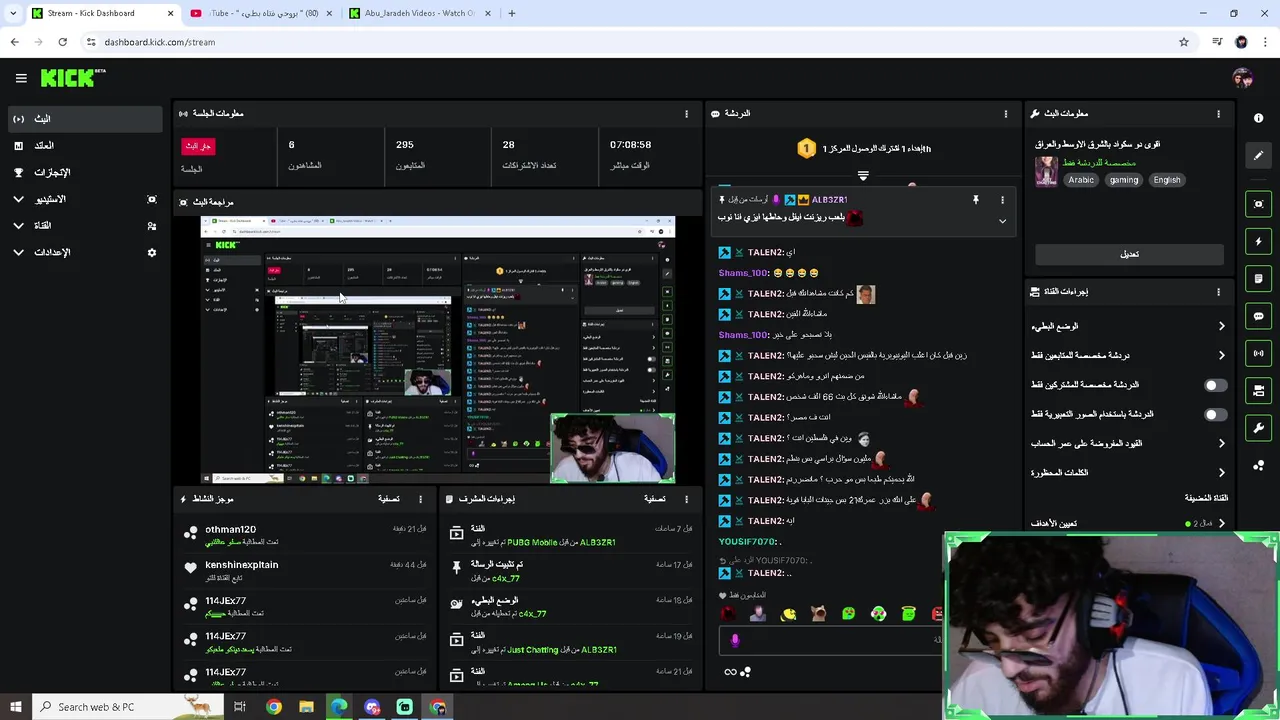
Task: Click the English tag
Action: [x=1167, y=180]
